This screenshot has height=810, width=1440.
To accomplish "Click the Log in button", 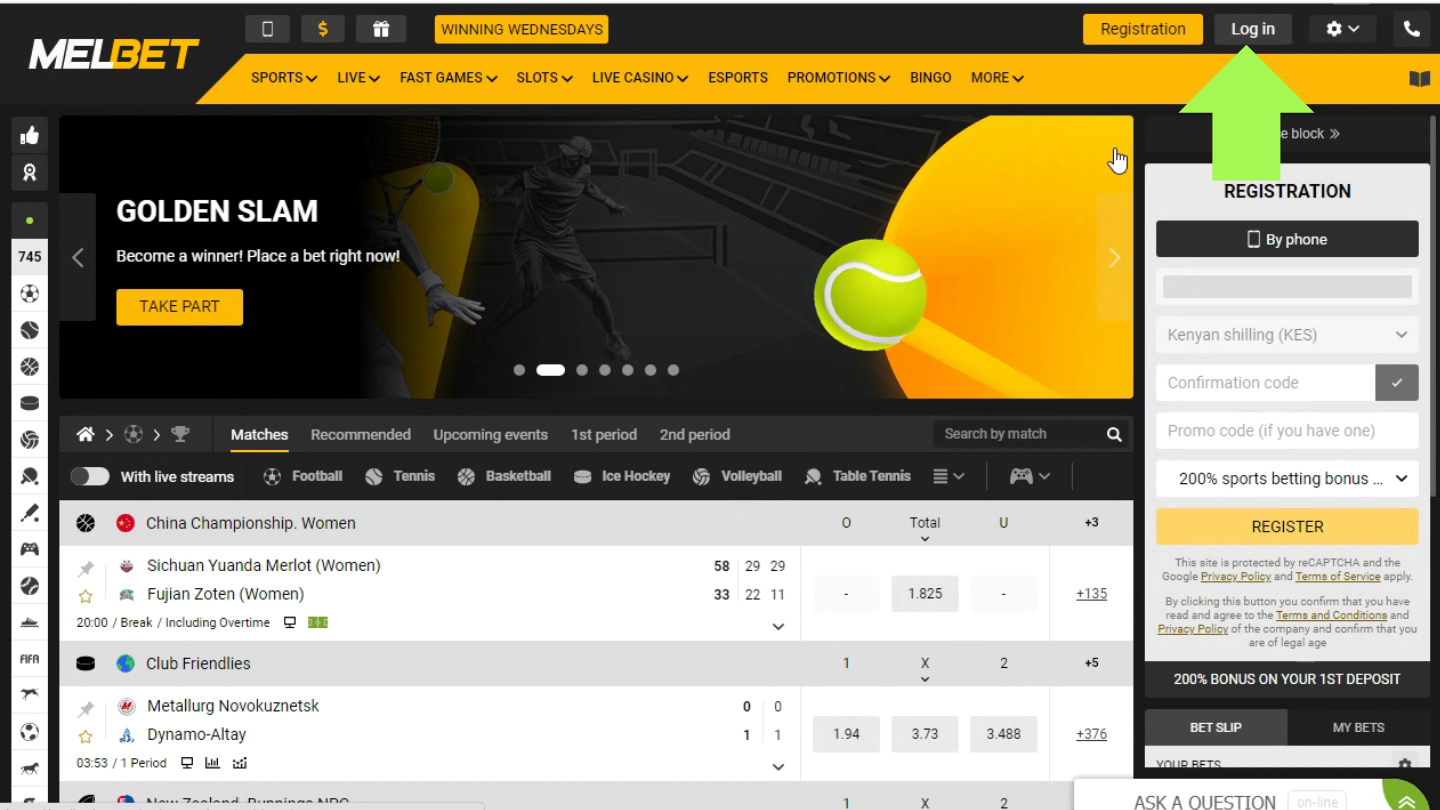I will (x=1252, y=29).
